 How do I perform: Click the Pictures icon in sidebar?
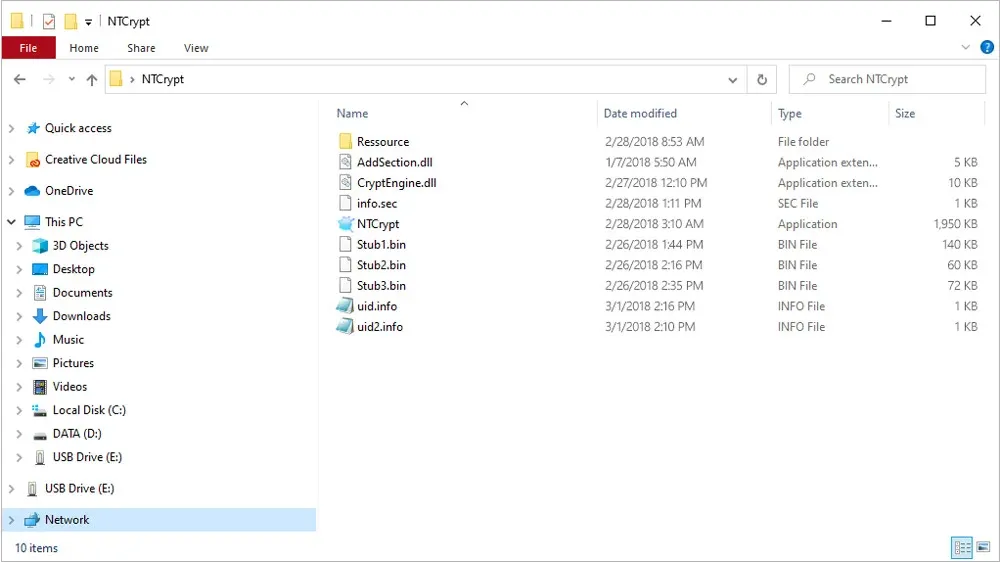pos(40,363)
